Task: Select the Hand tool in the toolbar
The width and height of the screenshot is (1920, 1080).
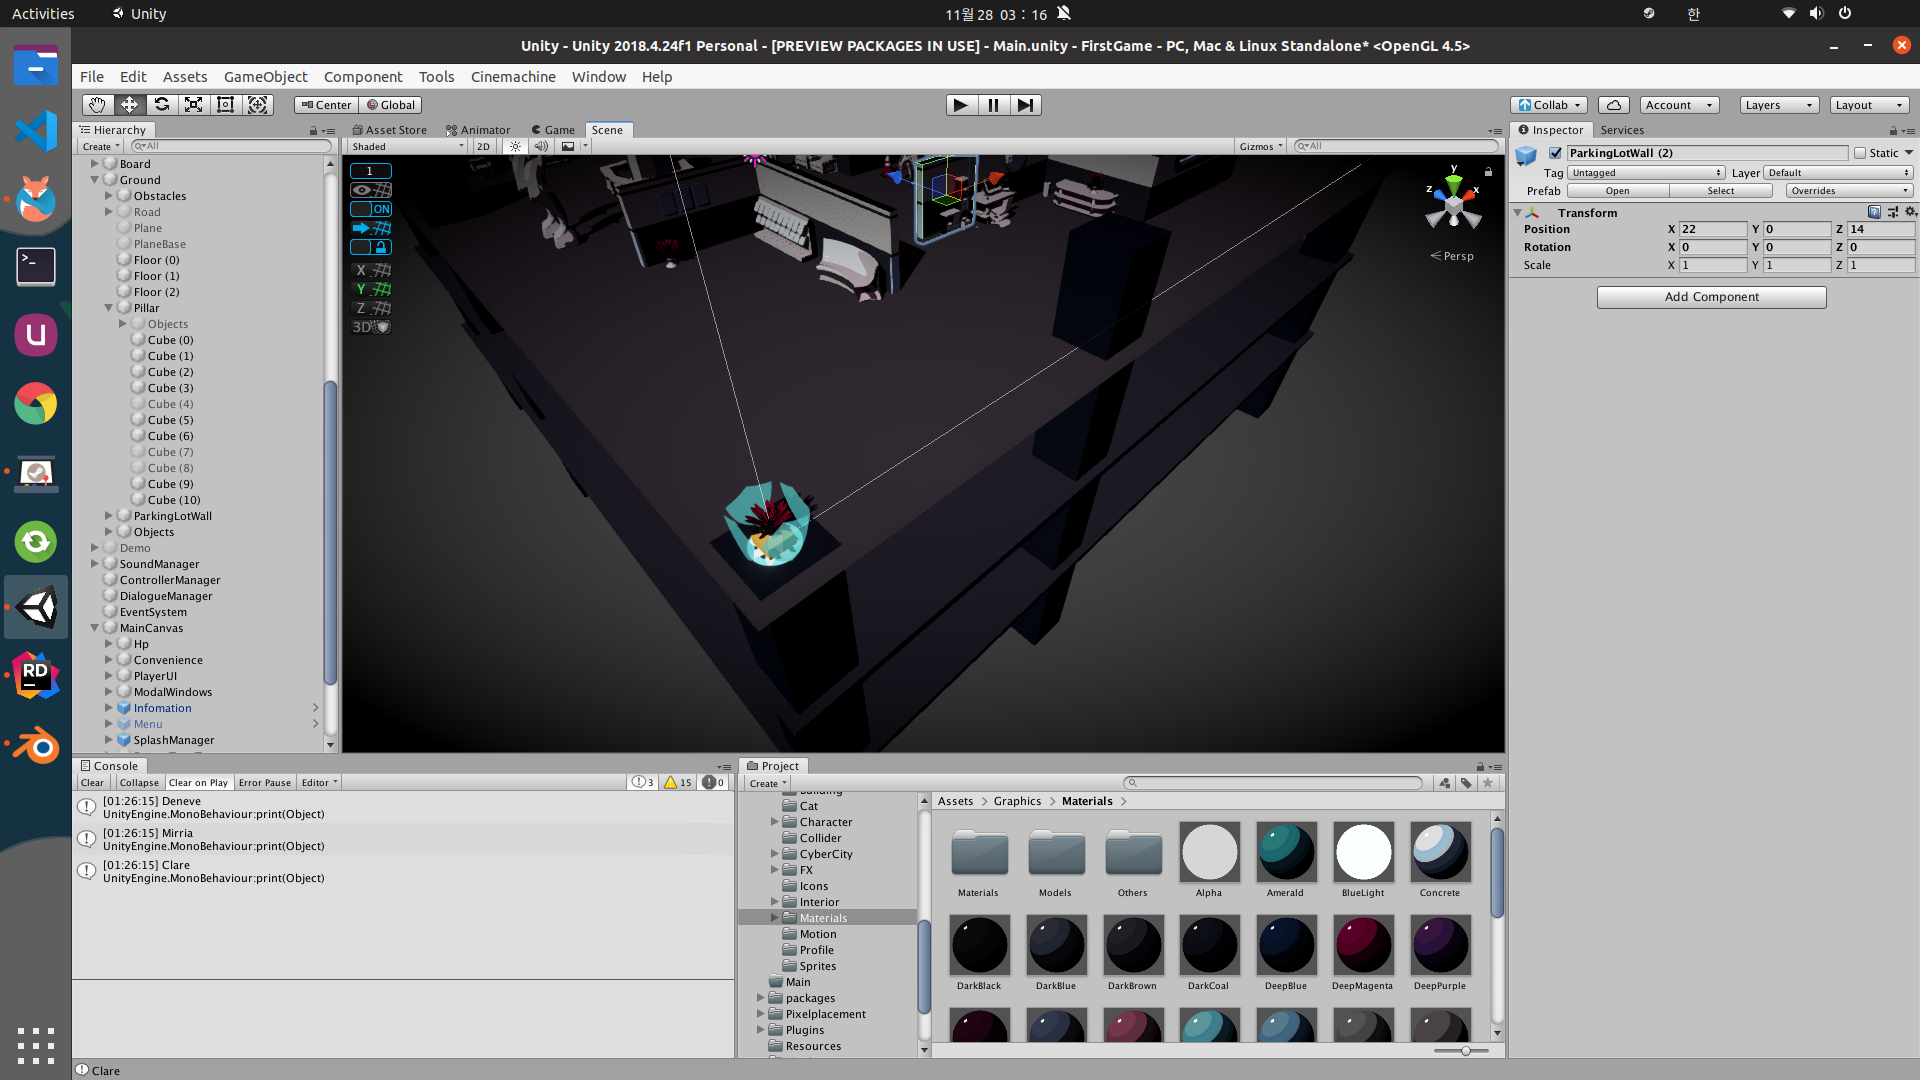Action: click(97, 105)
